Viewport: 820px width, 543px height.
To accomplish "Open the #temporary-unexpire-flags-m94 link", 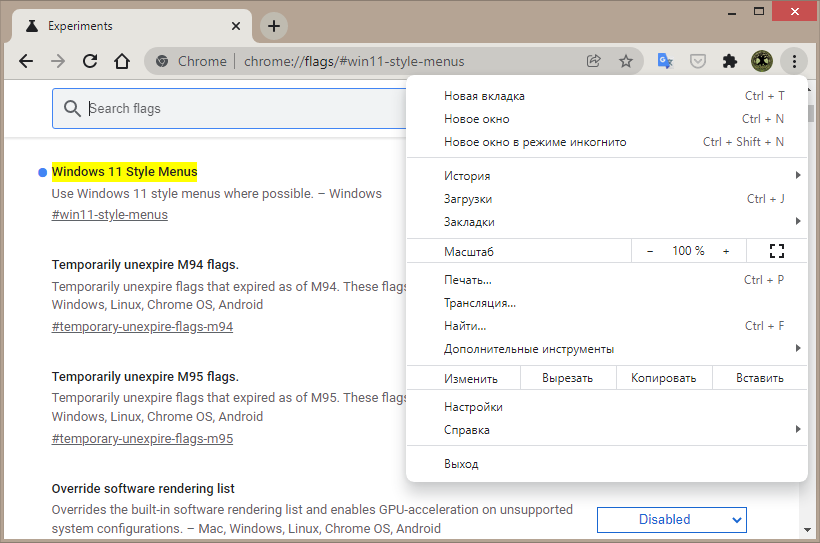I will (x=142, y=327).
